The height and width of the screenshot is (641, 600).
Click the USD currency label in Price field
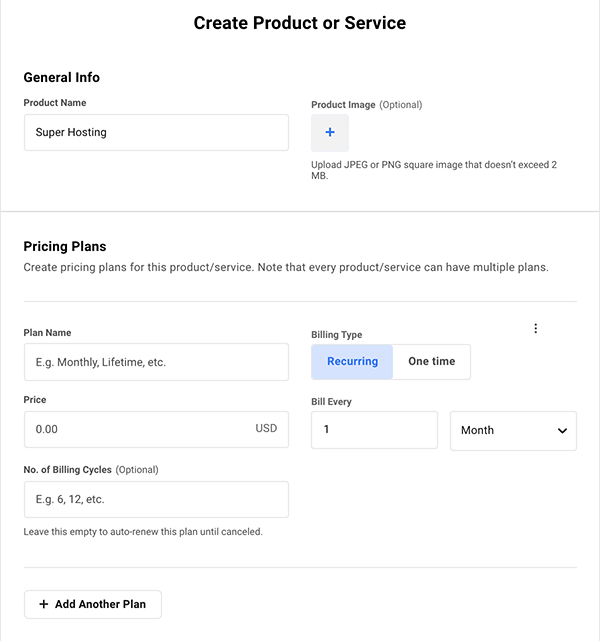click(266, 429)
